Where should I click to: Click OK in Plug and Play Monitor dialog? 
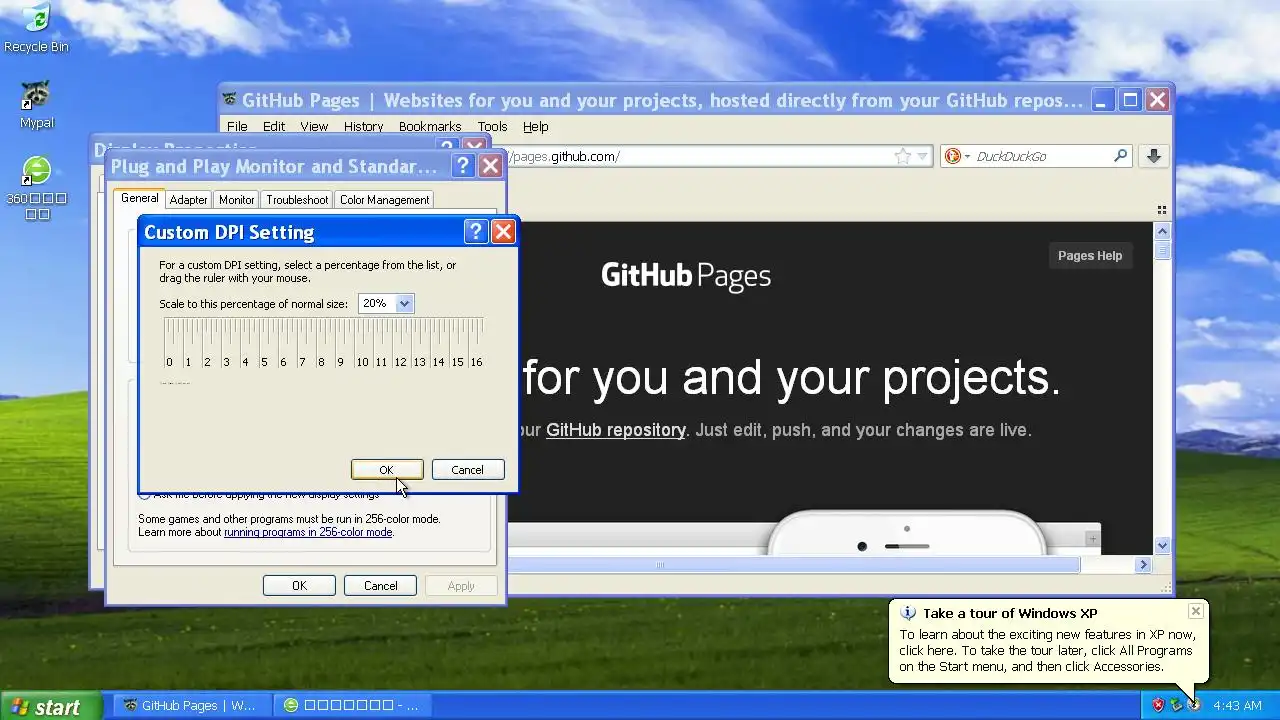pos(299,586)
